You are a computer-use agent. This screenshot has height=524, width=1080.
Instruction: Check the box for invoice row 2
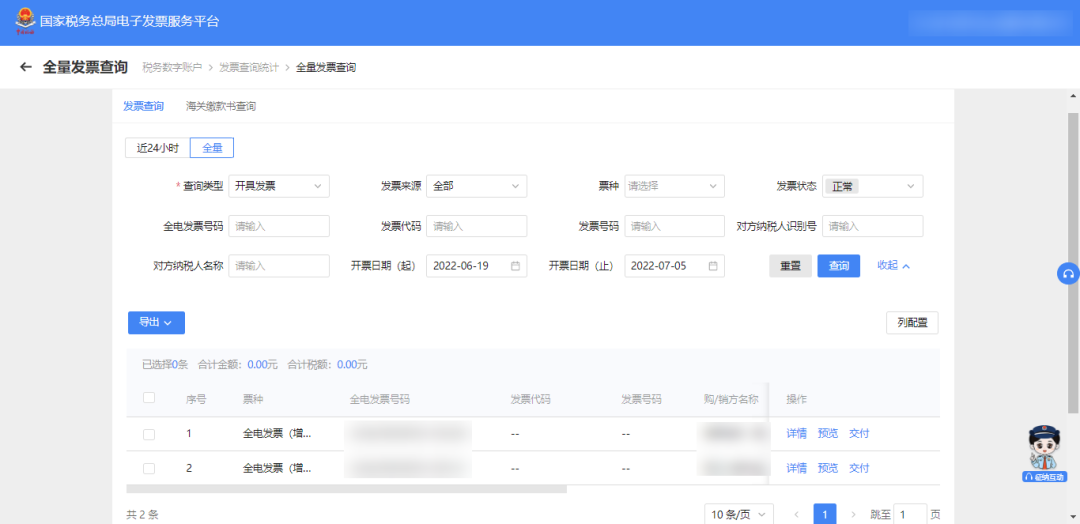point(149,468)
